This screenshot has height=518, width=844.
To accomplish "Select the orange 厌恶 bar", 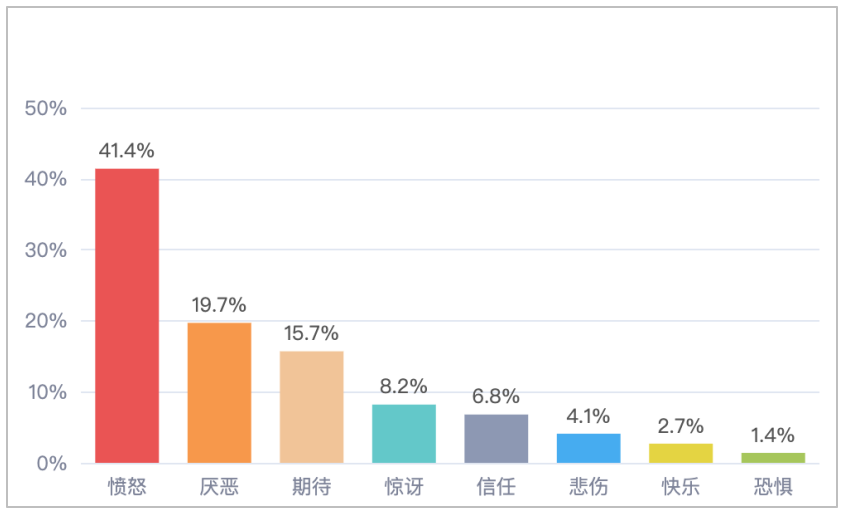I will tap(219, 392).
